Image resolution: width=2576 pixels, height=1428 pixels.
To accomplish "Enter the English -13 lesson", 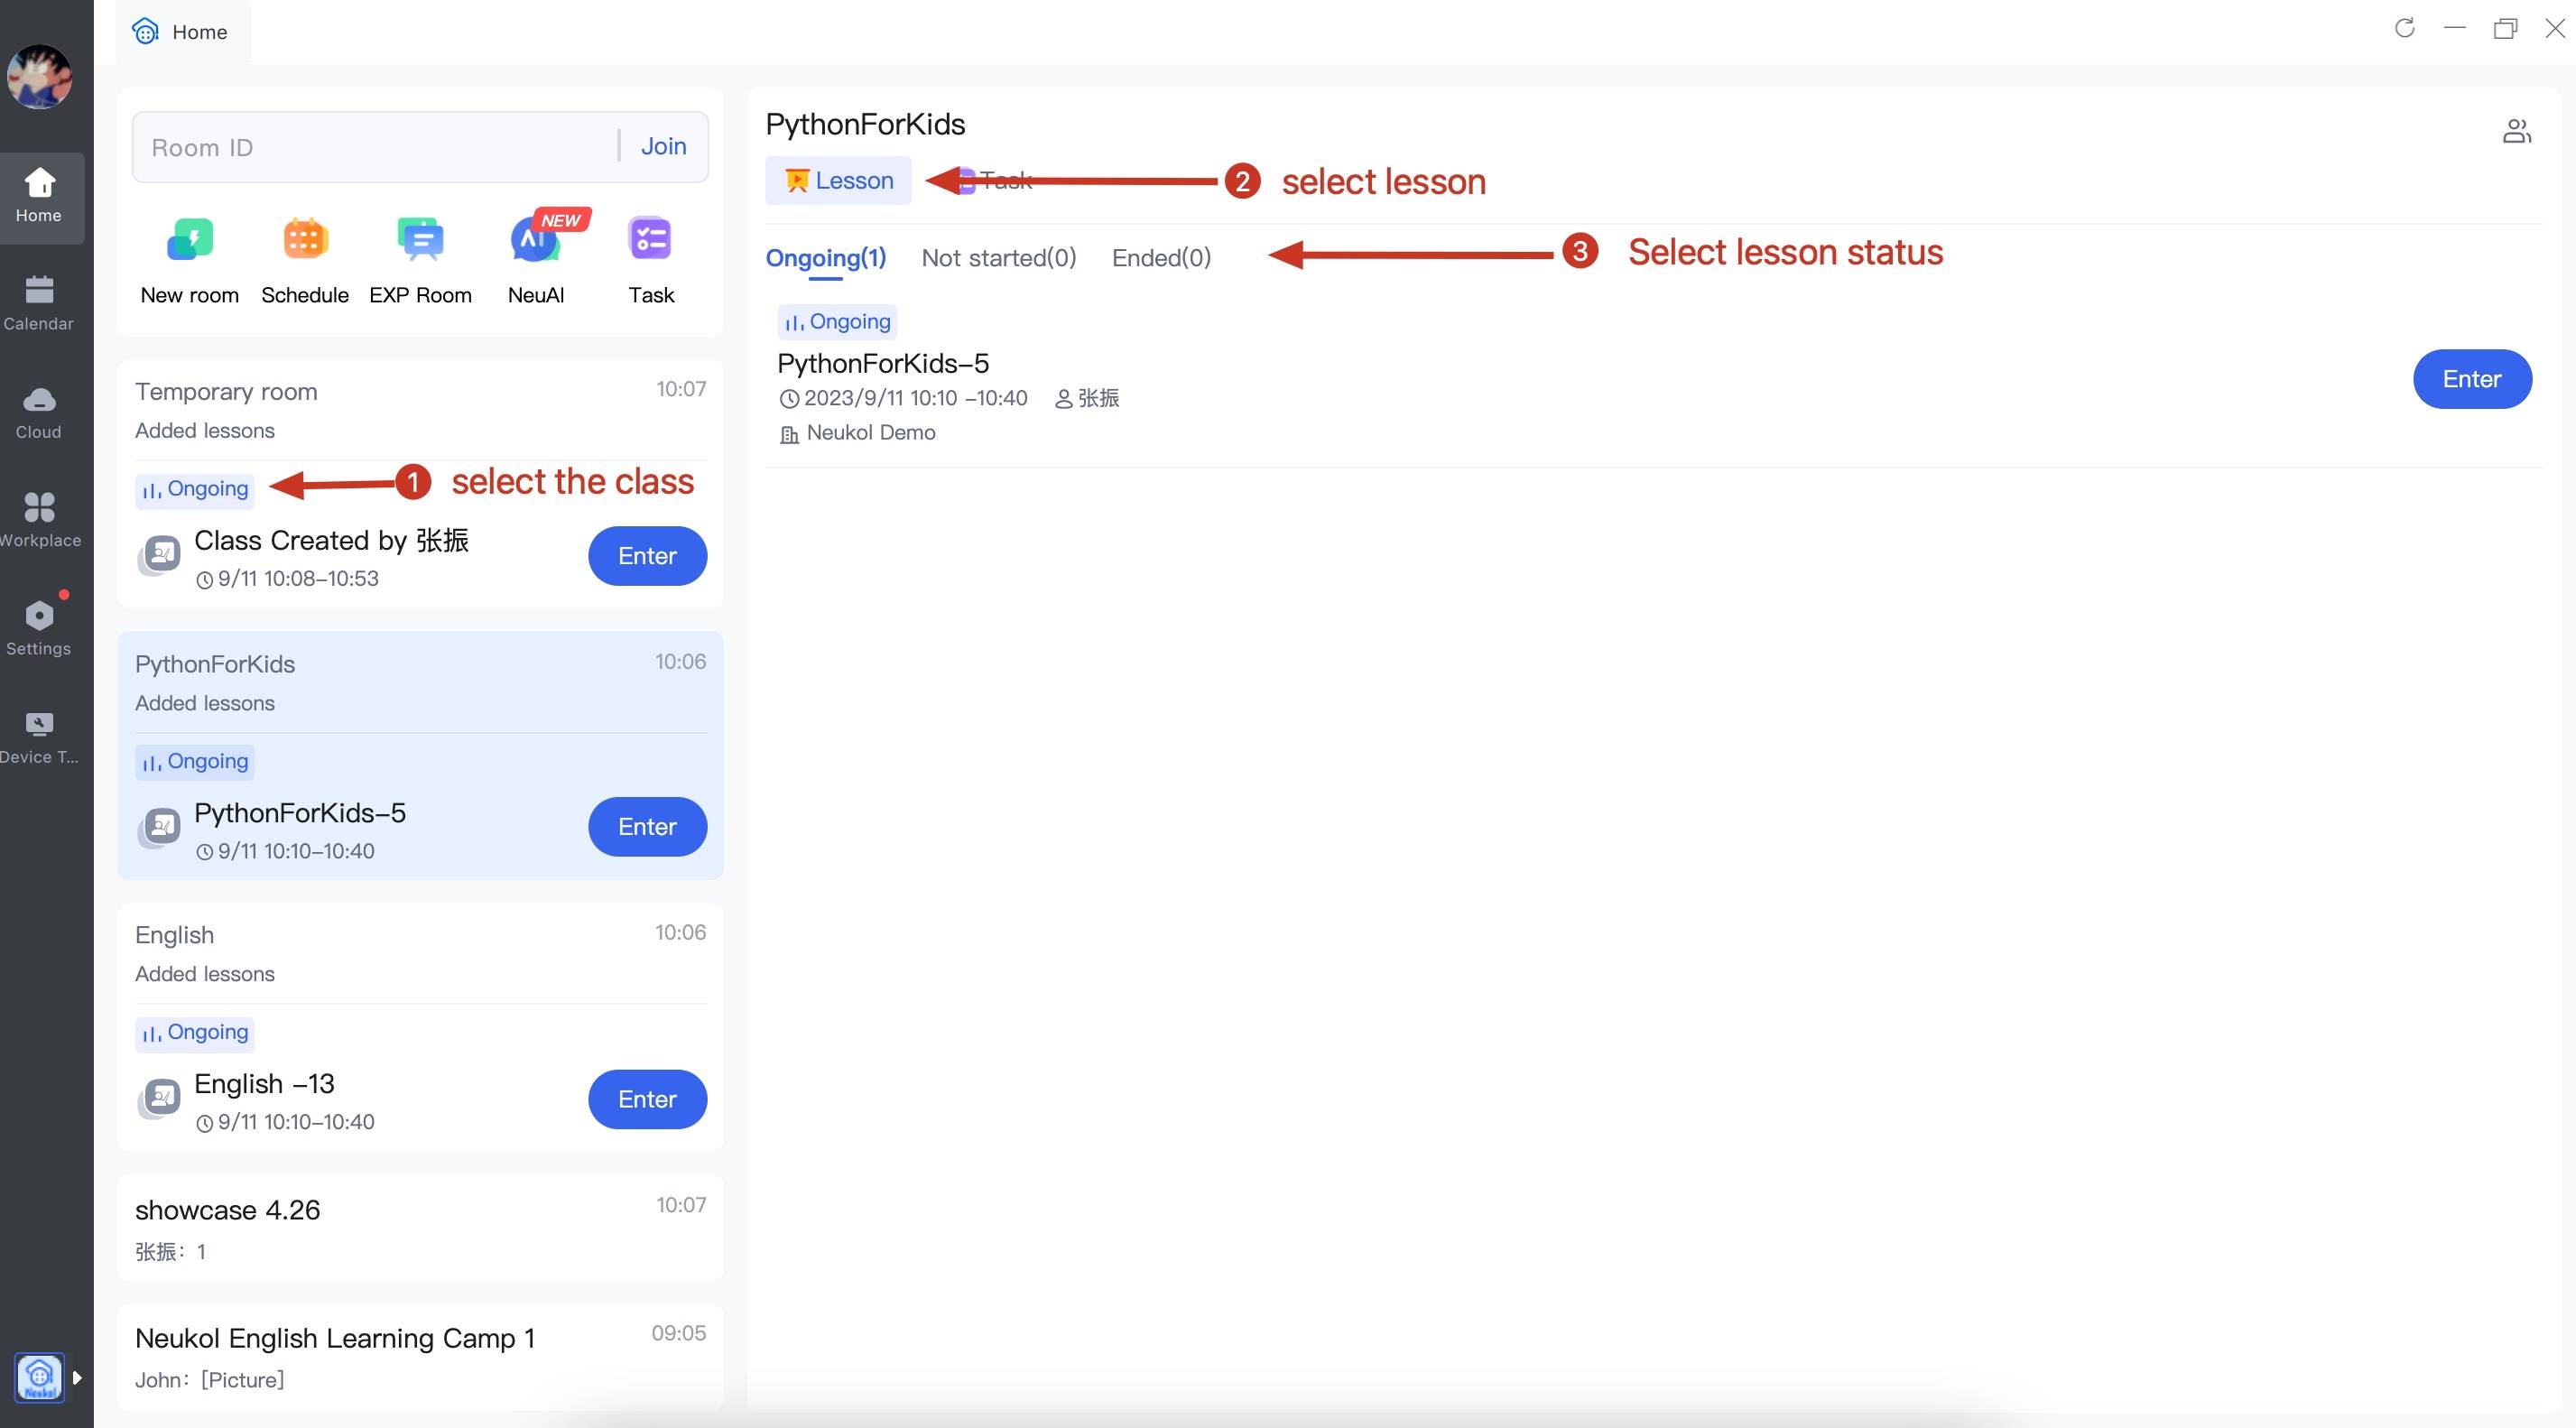I will point(646,1099).
